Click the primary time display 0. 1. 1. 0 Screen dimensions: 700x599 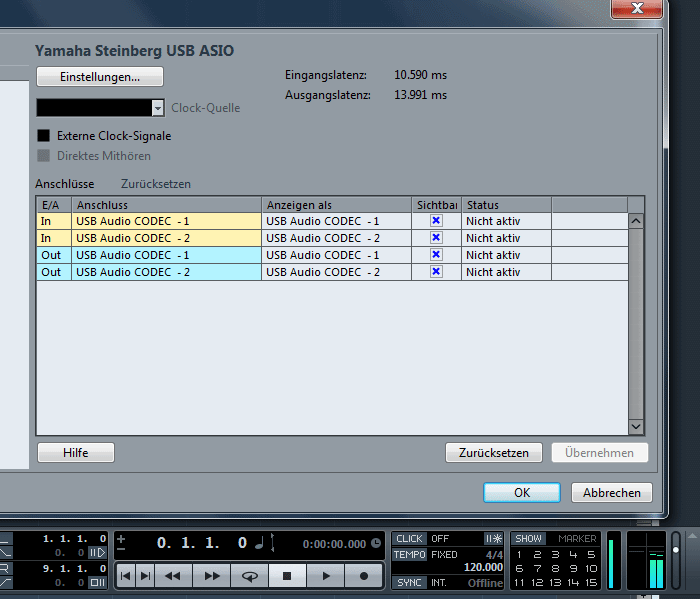[202, 543]
